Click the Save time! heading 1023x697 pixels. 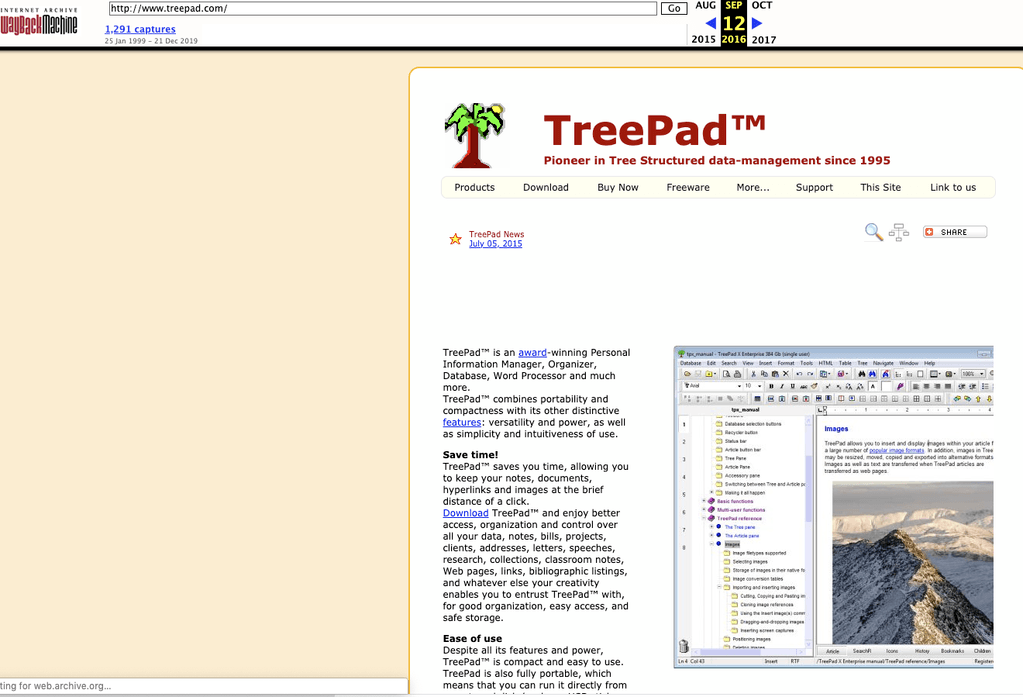click(x=470, y=455)
